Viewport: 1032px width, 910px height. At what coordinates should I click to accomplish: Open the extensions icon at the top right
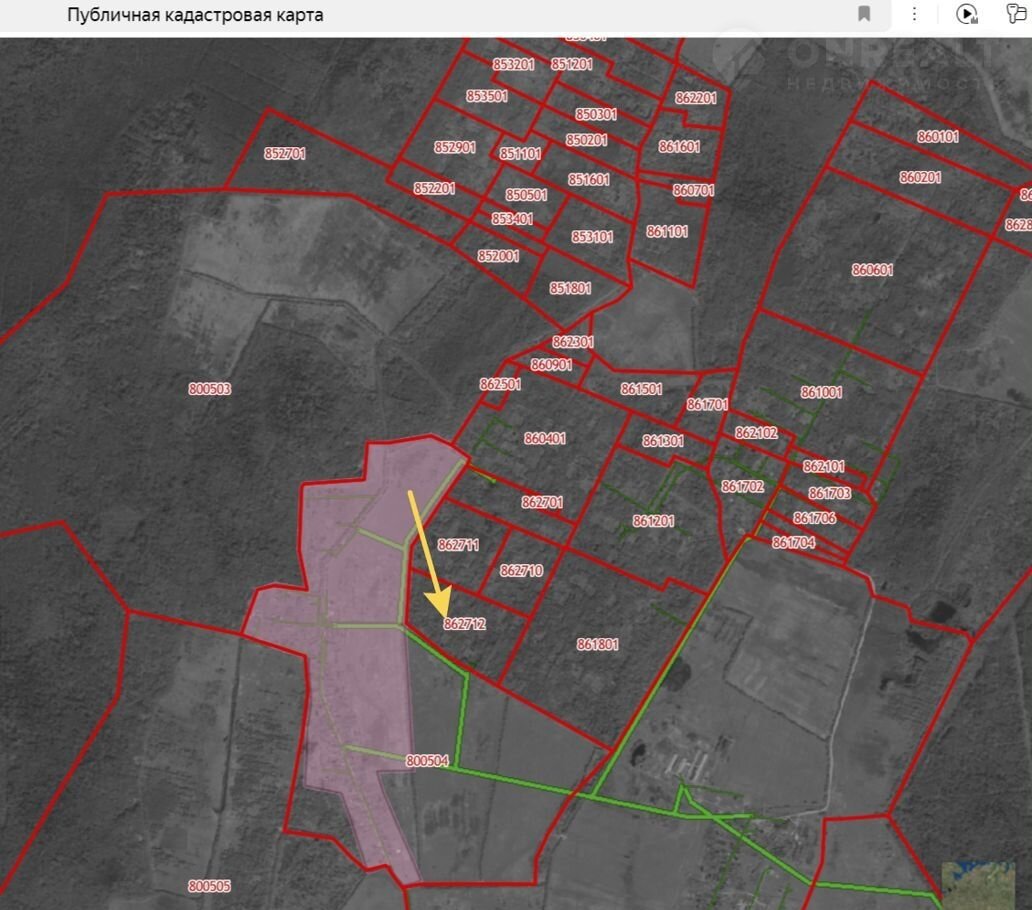(x=1016, y=14)
